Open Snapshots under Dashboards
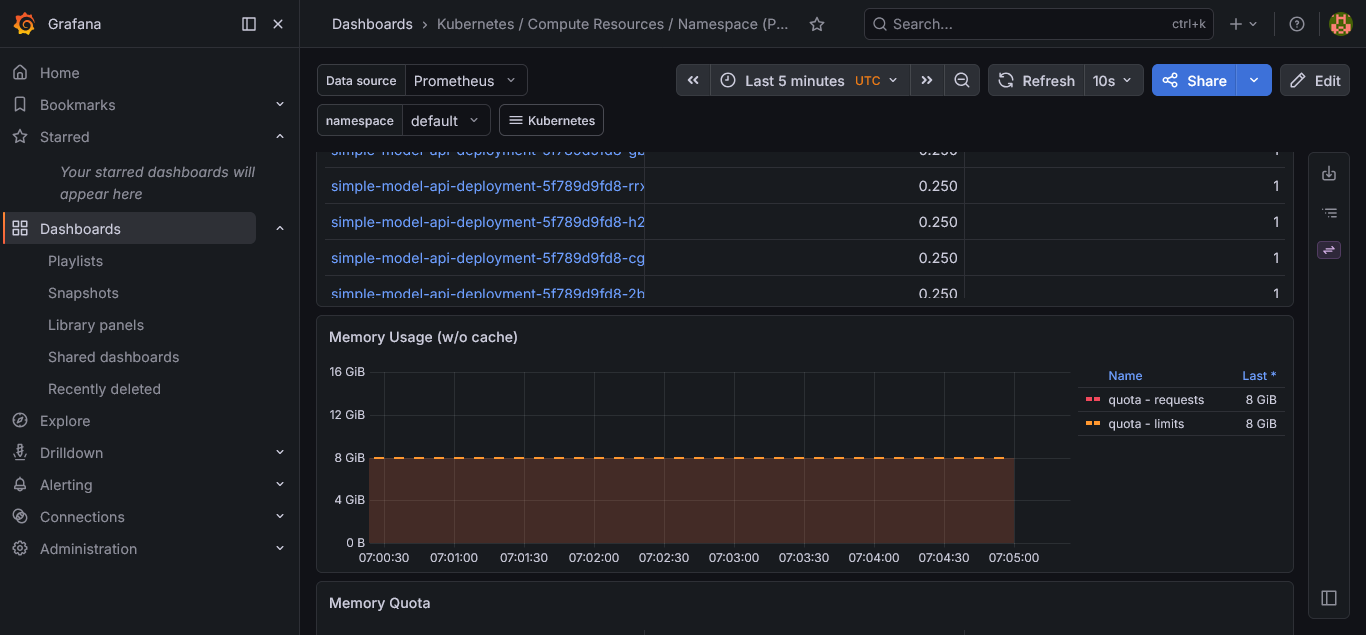Screen dimensions: 1366x635 click(83, 293)
